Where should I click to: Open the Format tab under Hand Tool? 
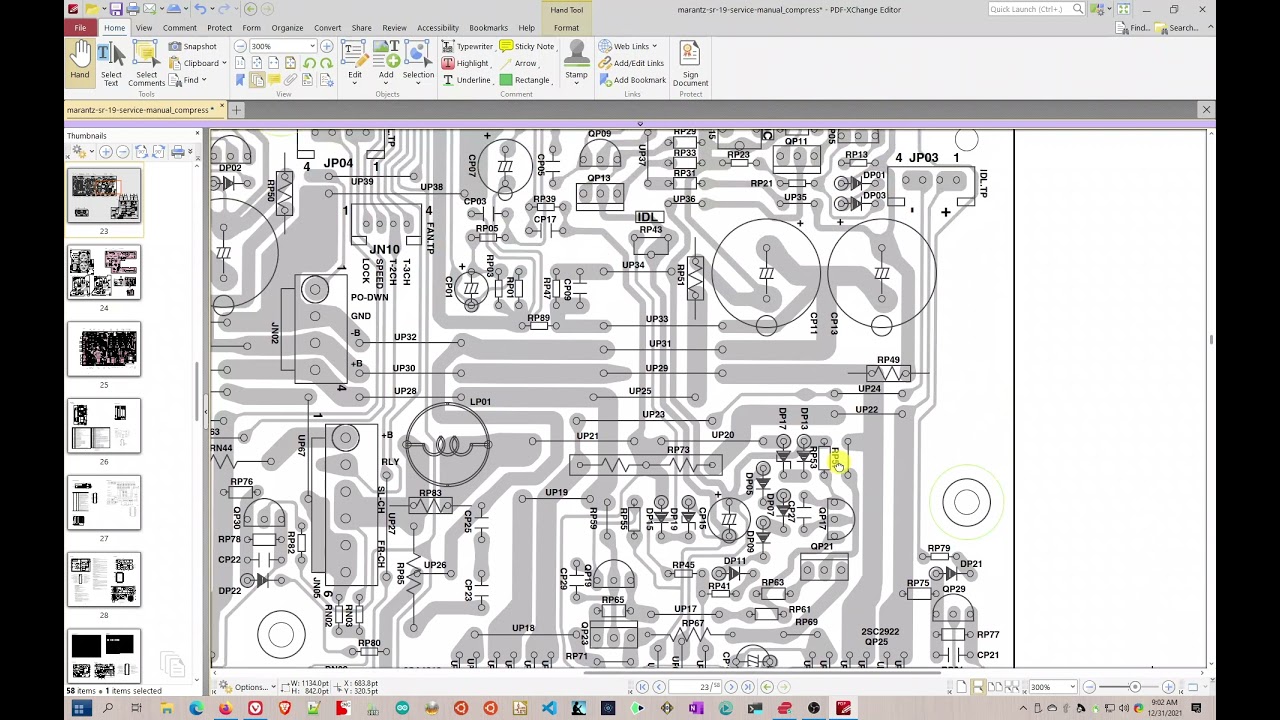click(x=566, y=28)
